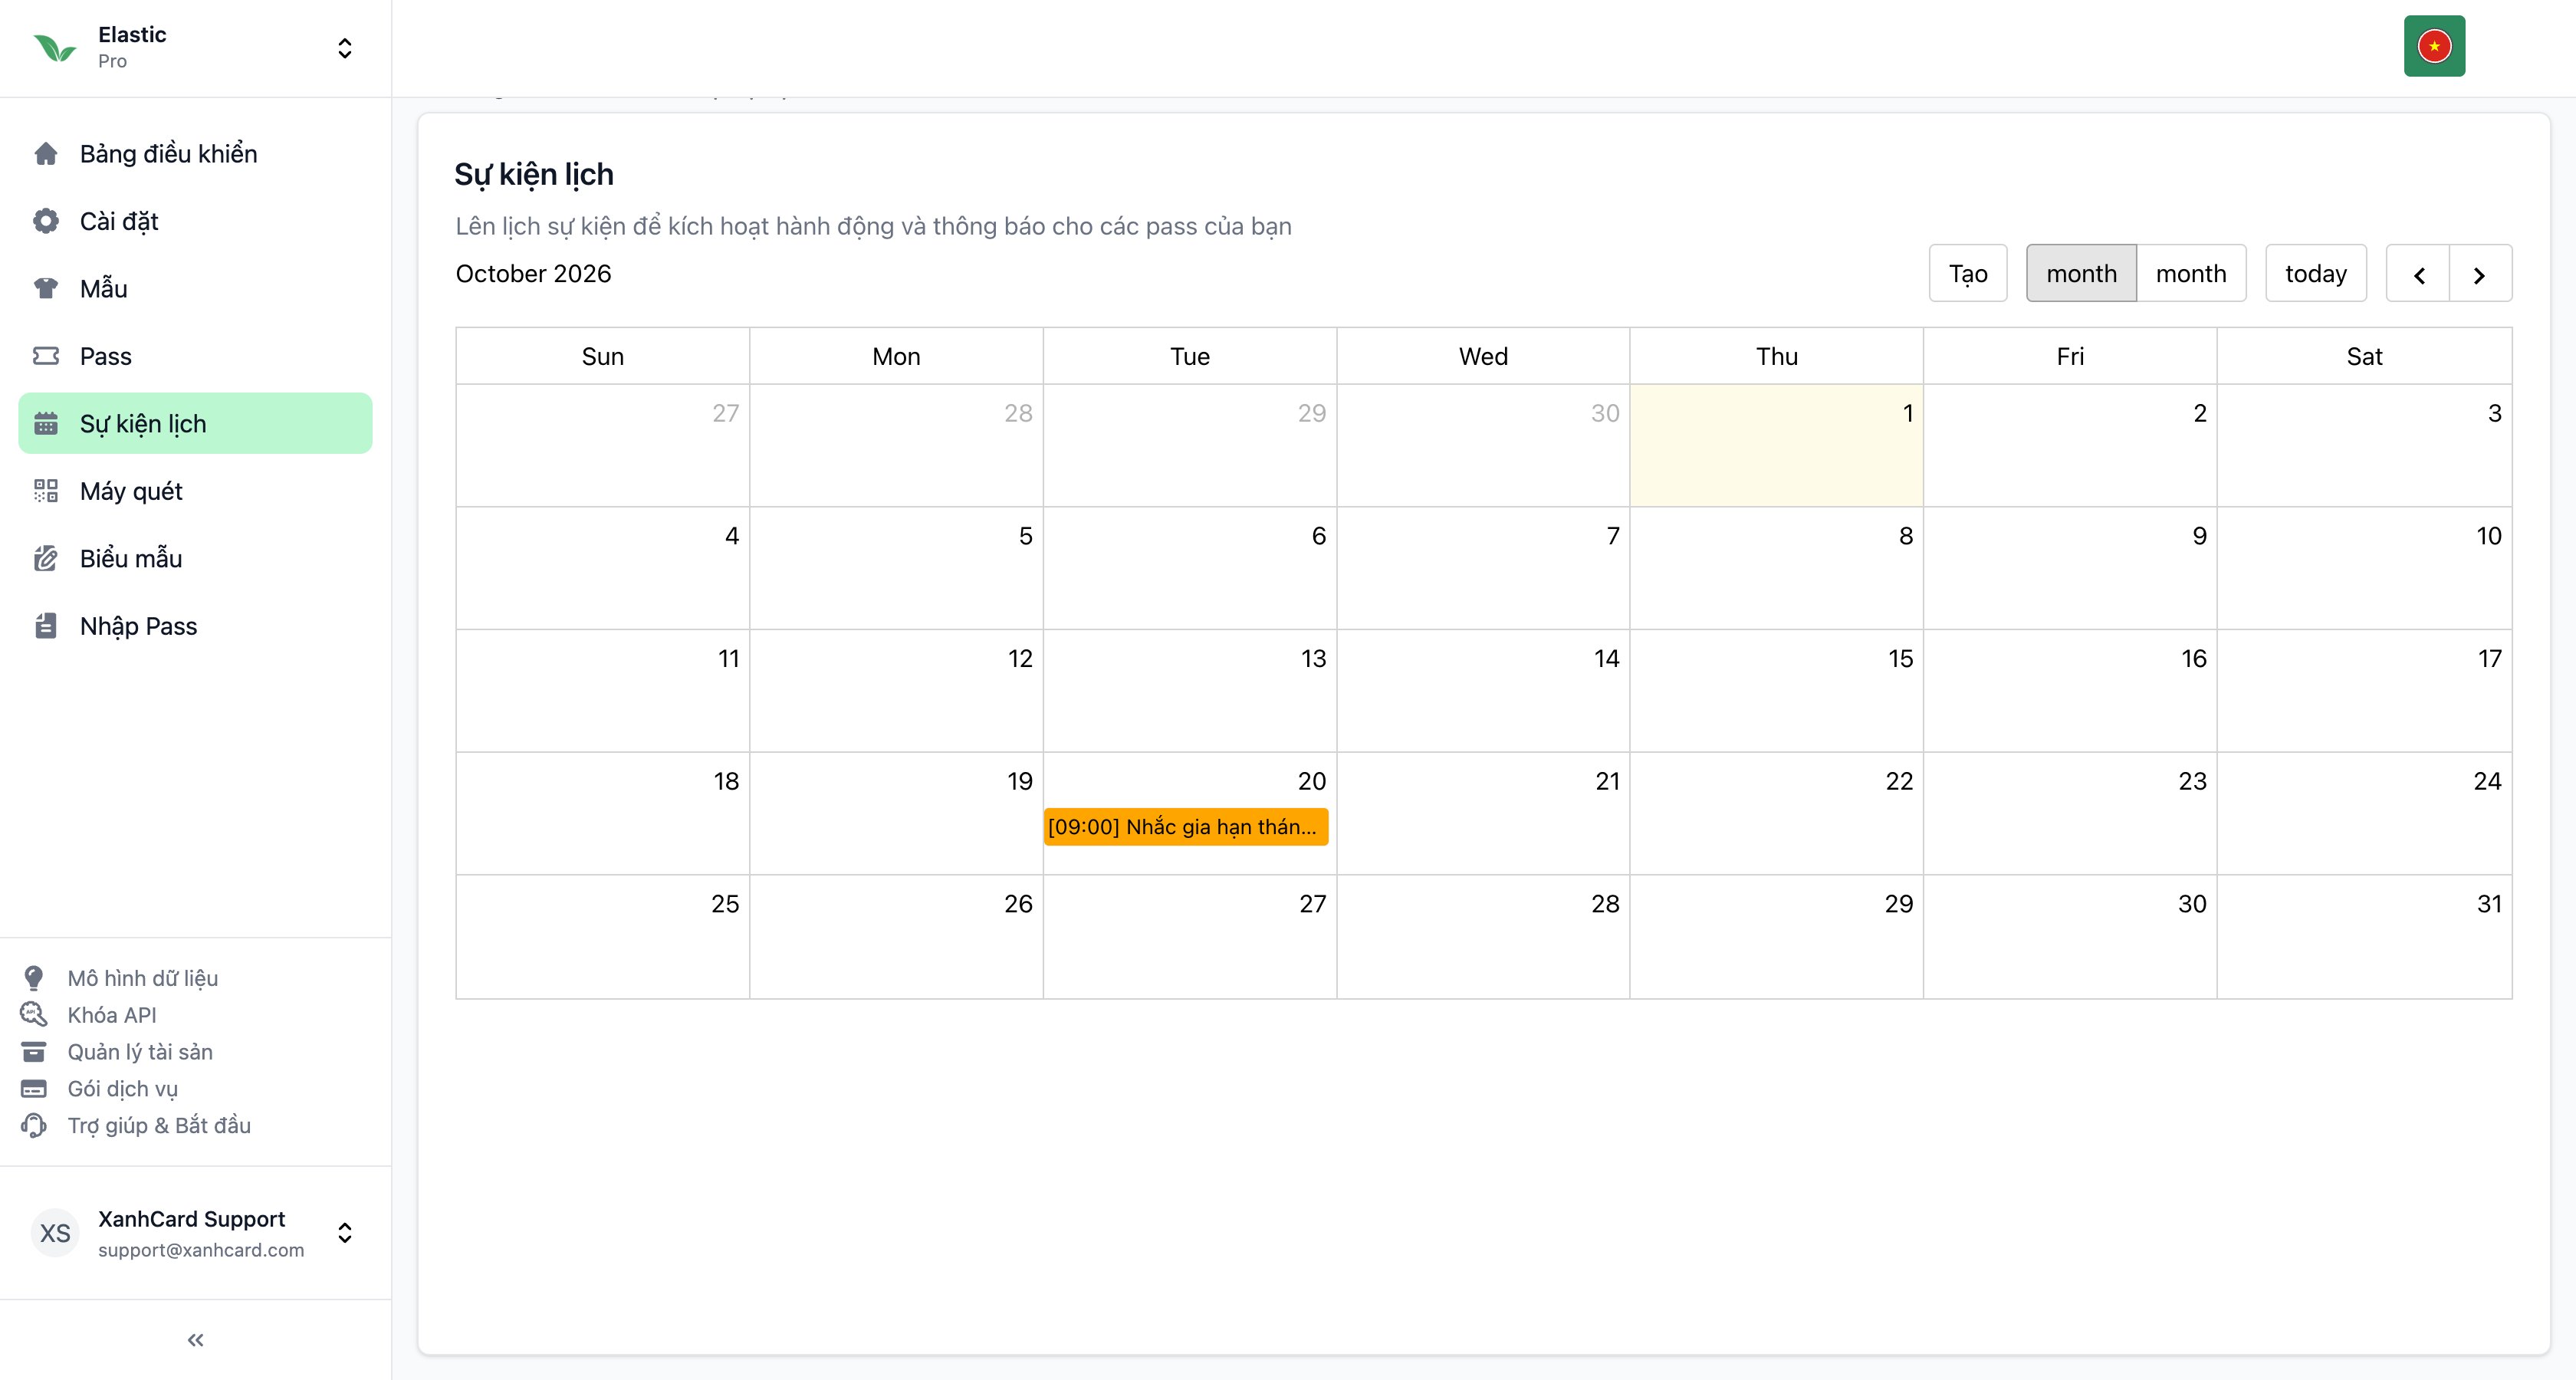Viewport: 2576px width, 1380px height.
Task: Go to the next month arrow
Action: pyautogui.click(x=2480, y=273)
